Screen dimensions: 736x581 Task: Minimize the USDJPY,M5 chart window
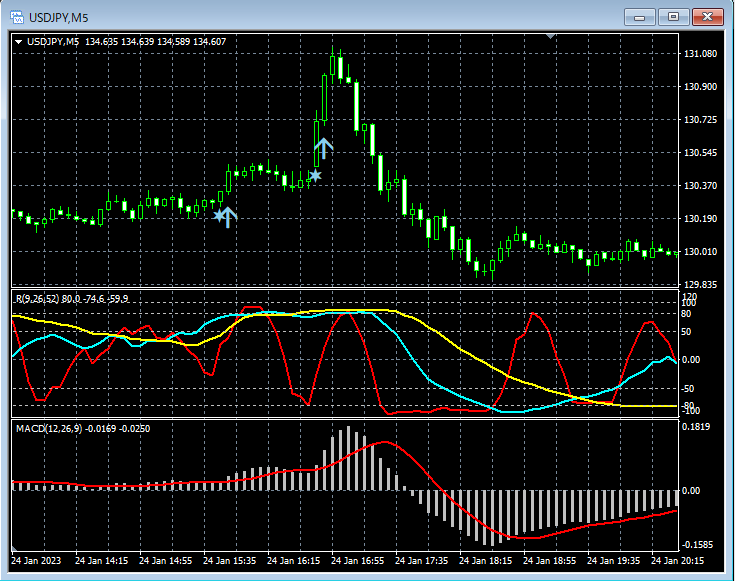(639, 17)
